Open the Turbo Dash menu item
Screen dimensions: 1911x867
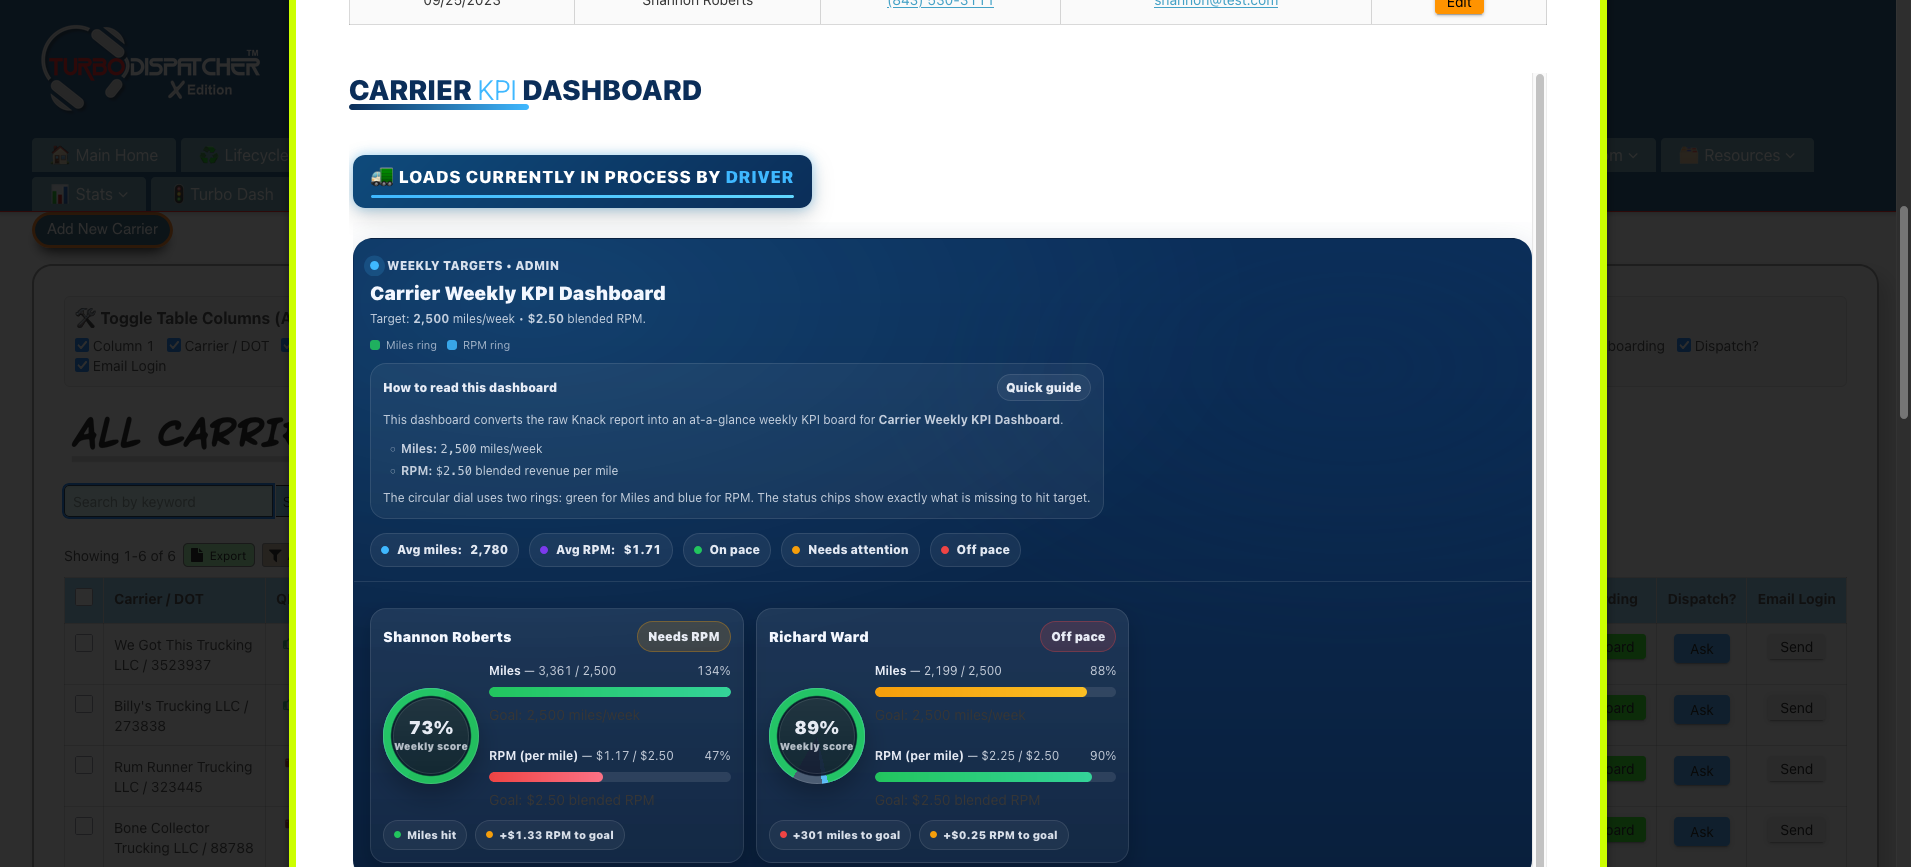[x=231, y=194]
